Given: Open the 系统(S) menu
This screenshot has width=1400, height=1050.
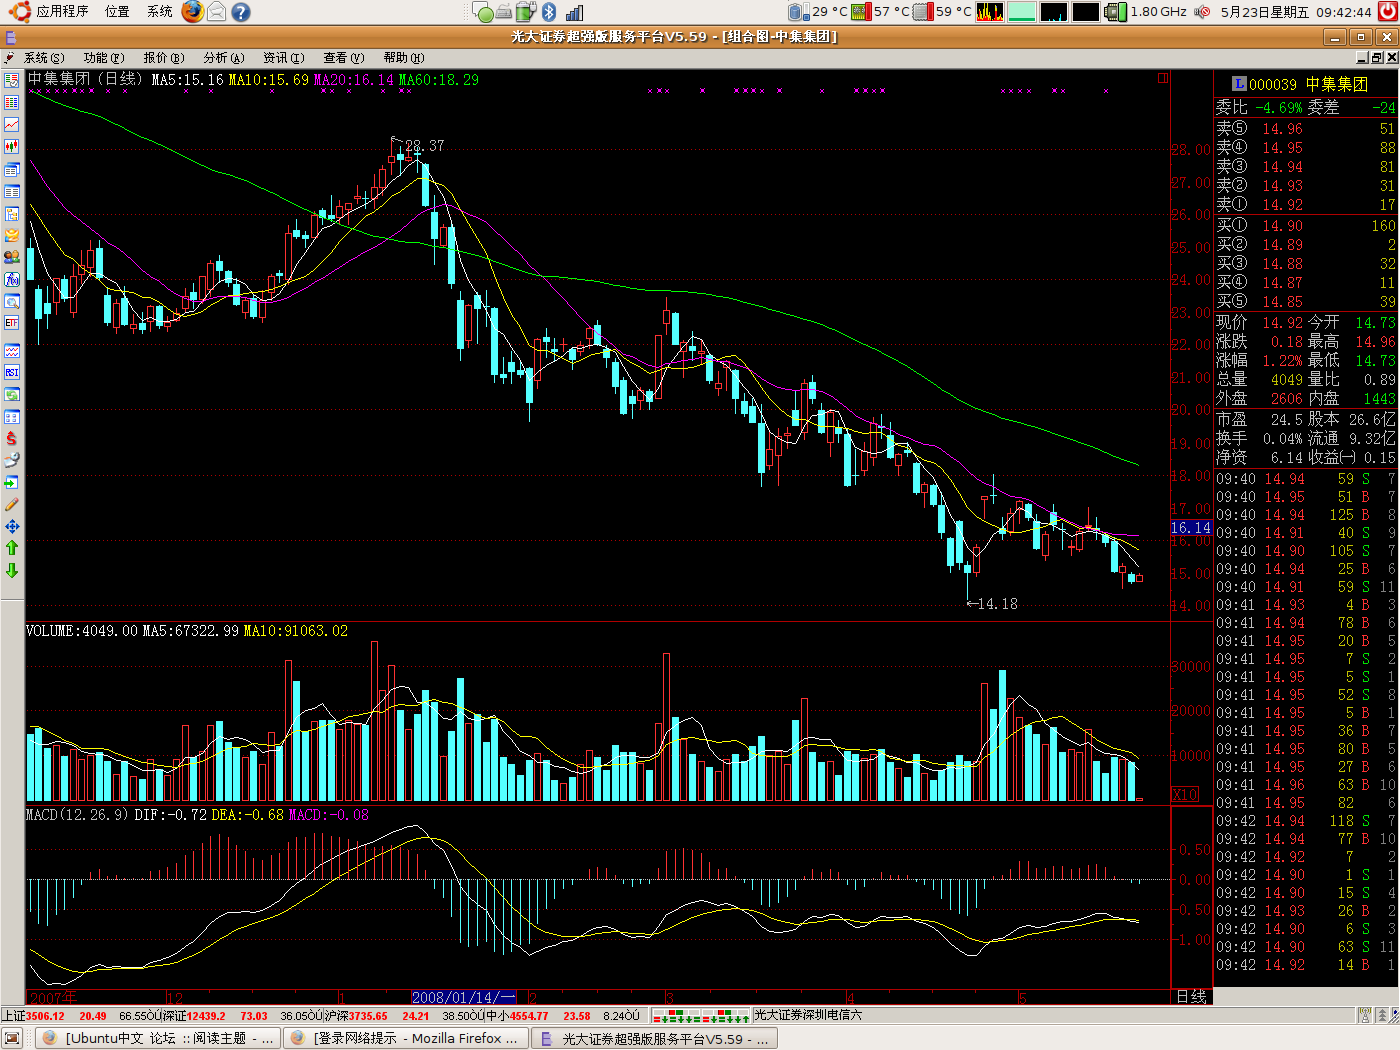Looking at the screenshot, I should tap(43, 58).
